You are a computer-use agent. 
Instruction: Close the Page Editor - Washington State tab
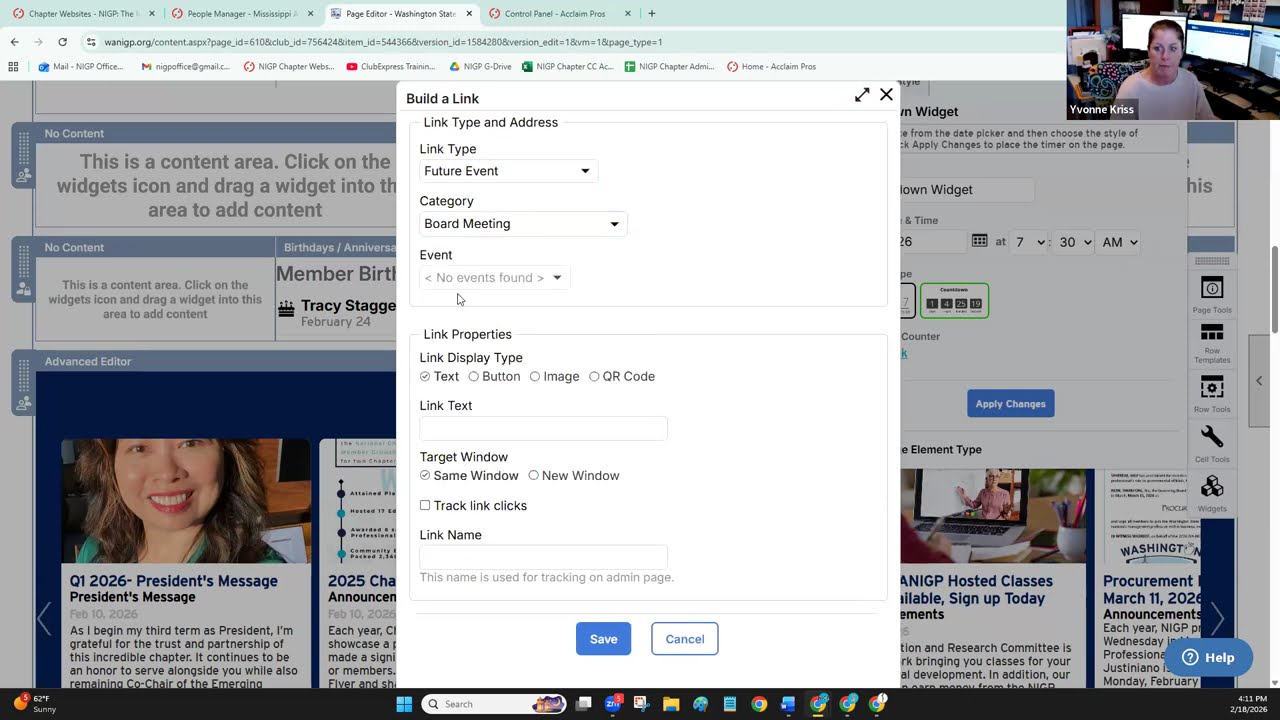pos(469,14)
